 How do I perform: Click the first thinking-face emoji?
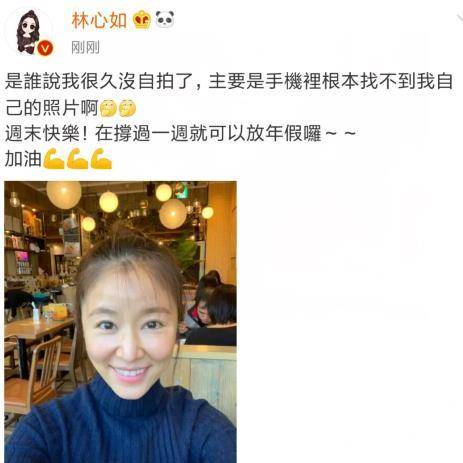point(109,107)
